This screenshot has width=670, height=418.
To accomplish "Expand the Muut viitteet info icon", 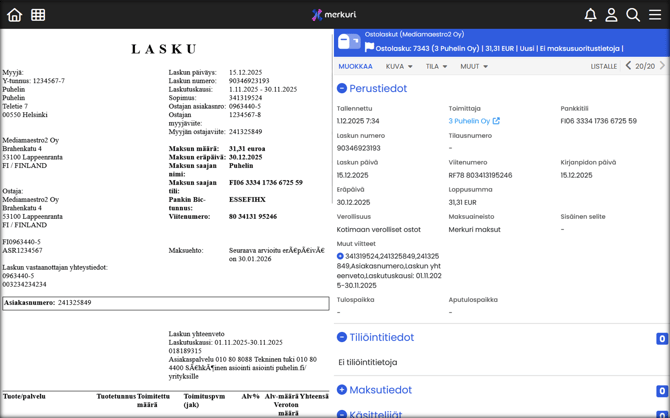I will coord(341,256).
